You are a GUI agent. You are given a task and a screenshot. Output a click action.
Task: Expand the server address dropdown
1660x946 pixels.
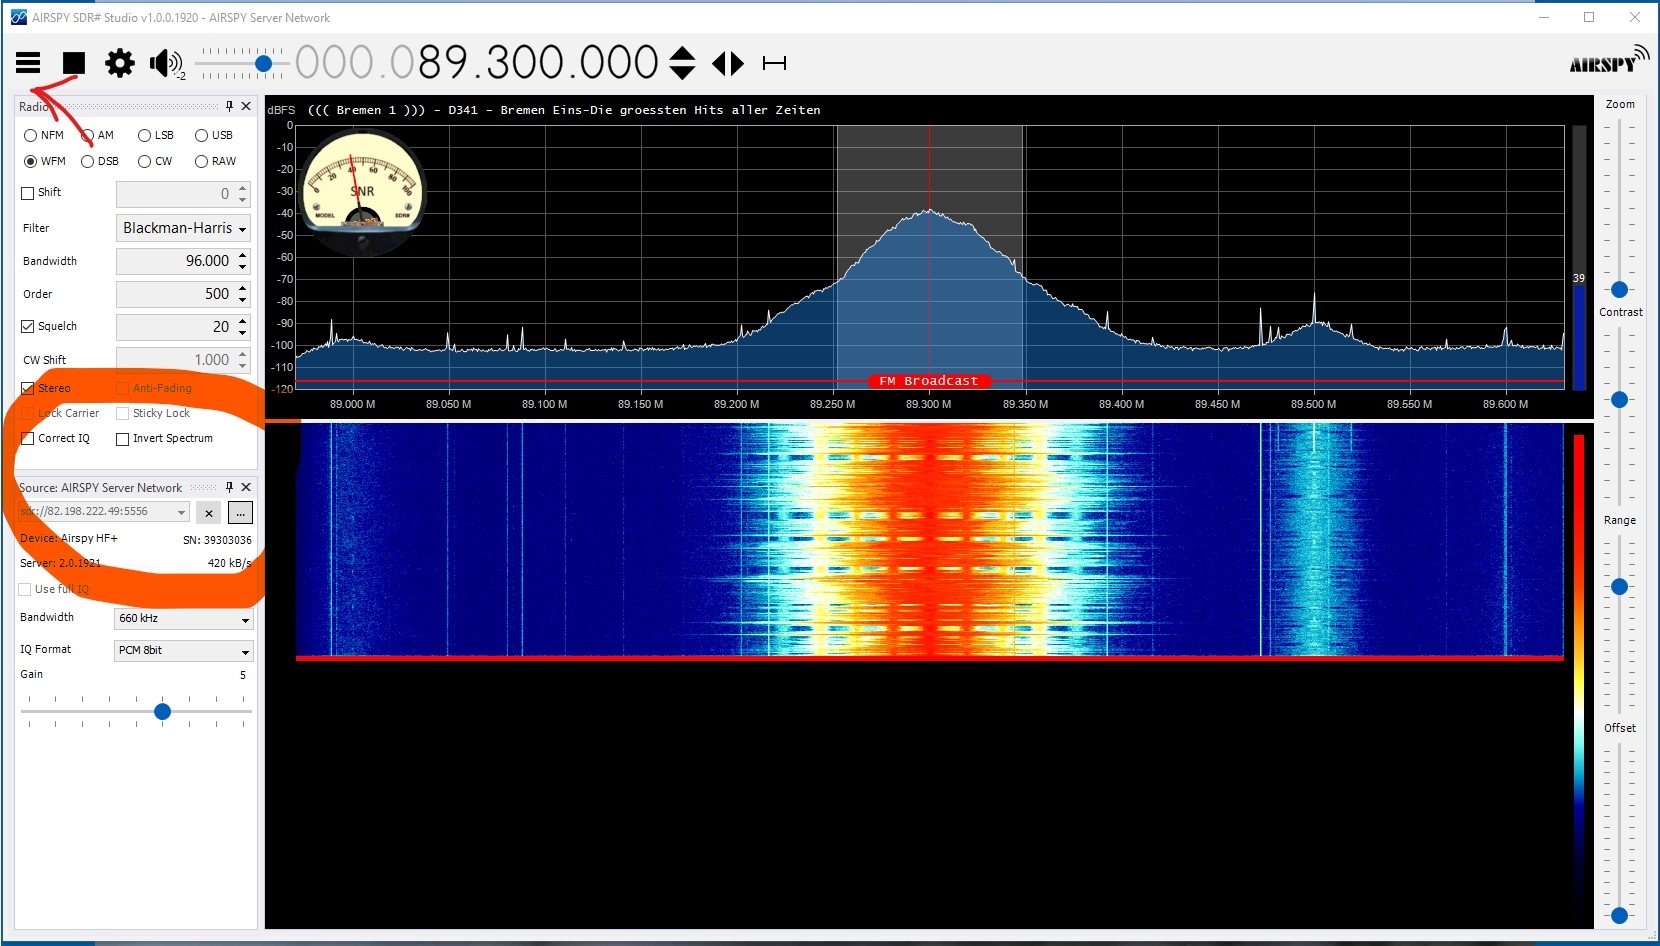tap(181, 512)
